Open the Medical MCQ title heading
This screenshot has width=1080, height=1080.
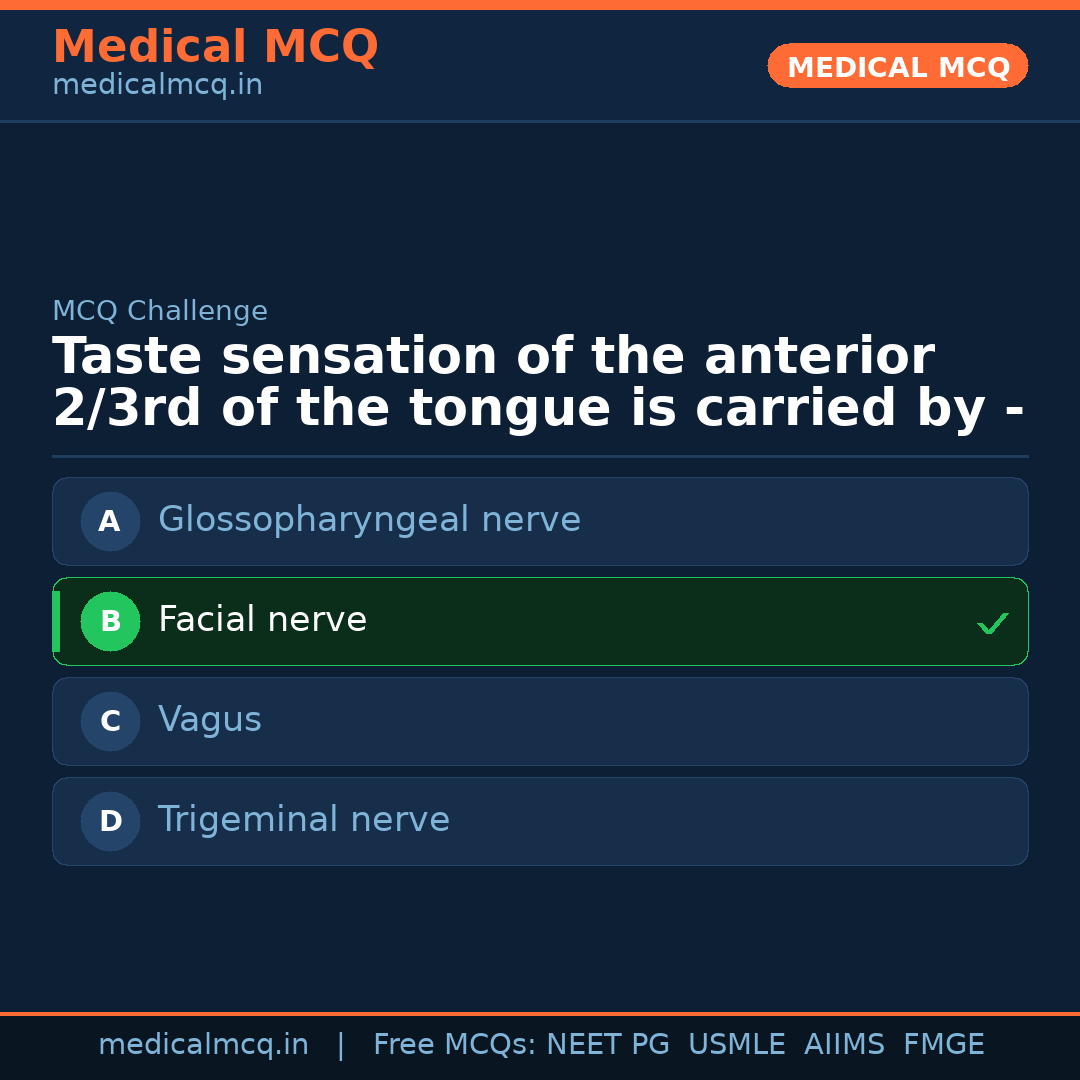coord(215,47)
